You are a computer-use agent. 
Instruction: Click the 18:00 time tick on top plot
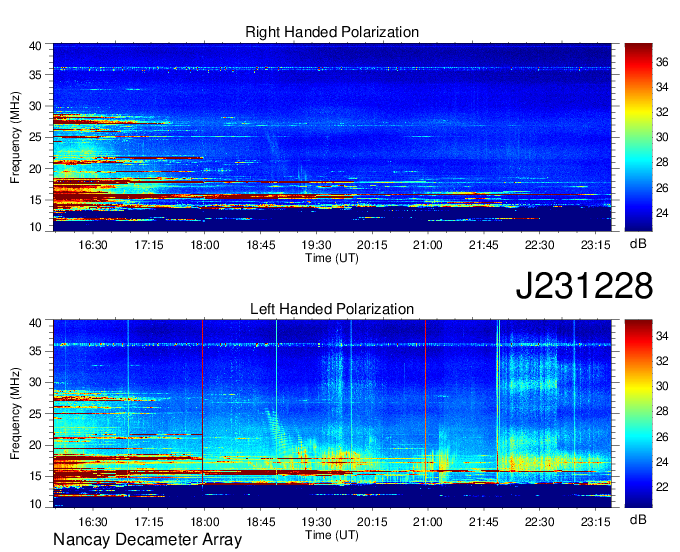pyautogui.click(x=205, y=245)
